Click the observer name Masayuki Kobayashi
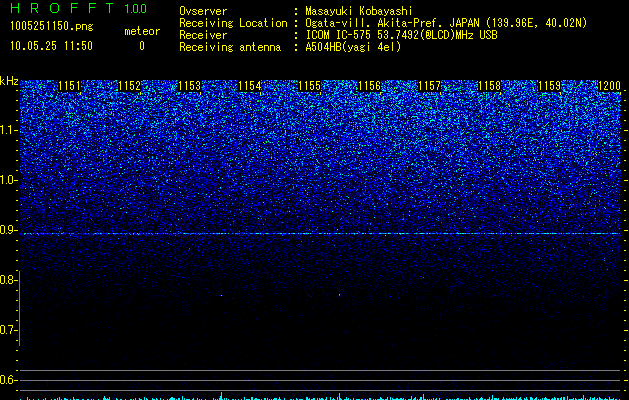 click(x=359, y=11)
